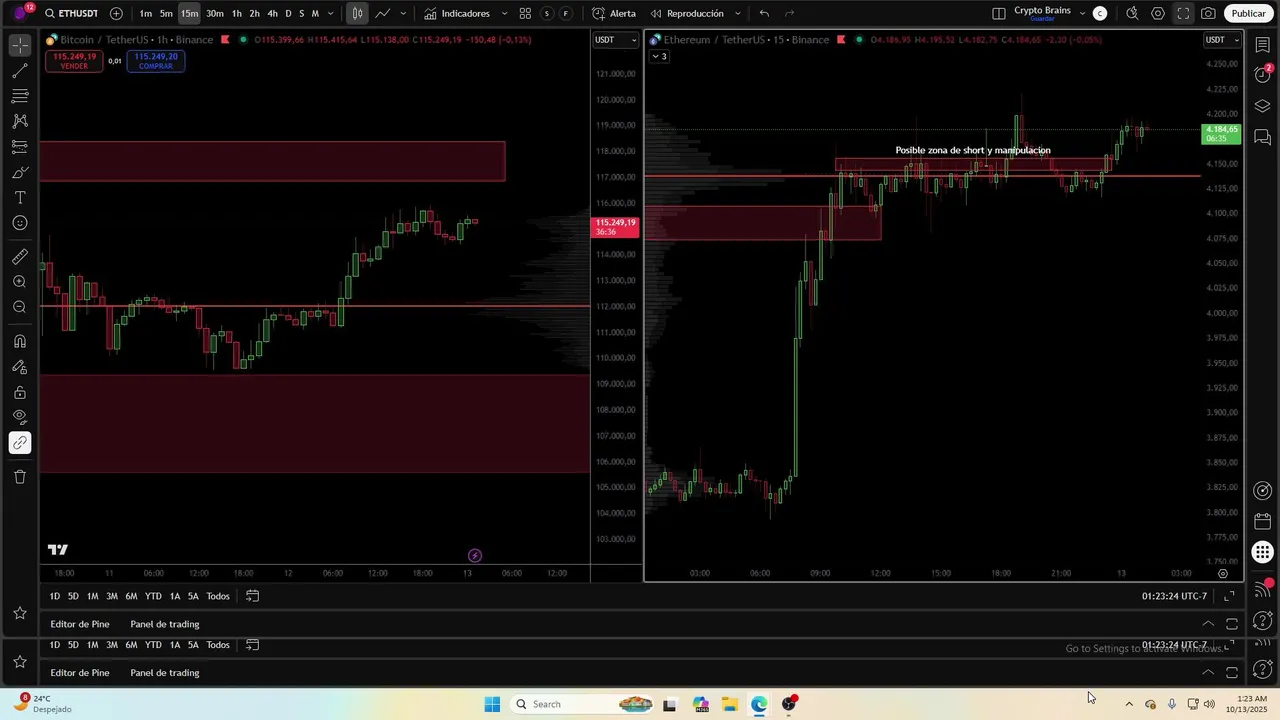Click the Indicadores button
1280x720 pixels.
(457, 13)
